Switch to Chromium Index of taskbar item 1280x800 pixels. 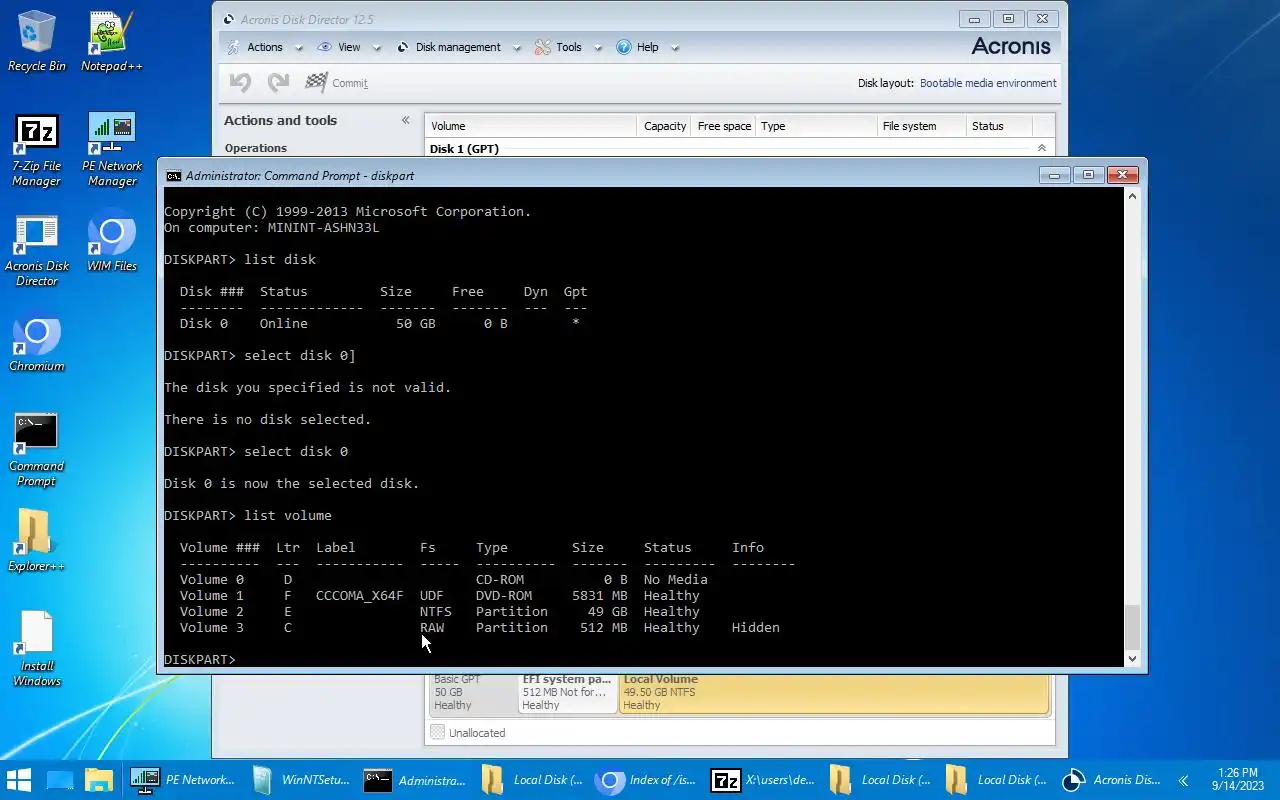click(647, 780)
